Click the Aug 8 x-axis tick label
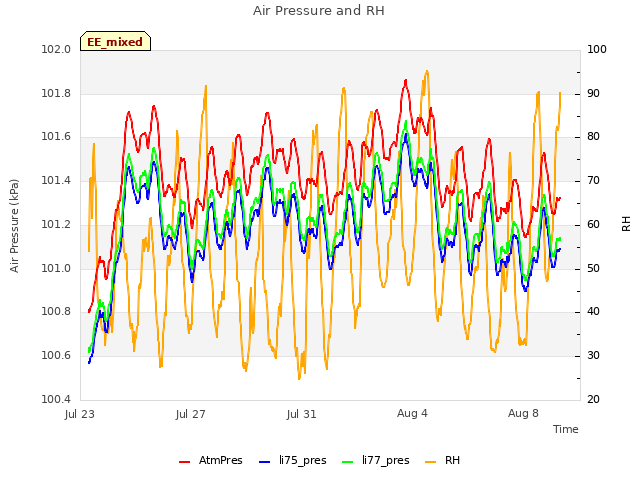The width and height of the screenshot is (640, 480). (x=523, y=413)
